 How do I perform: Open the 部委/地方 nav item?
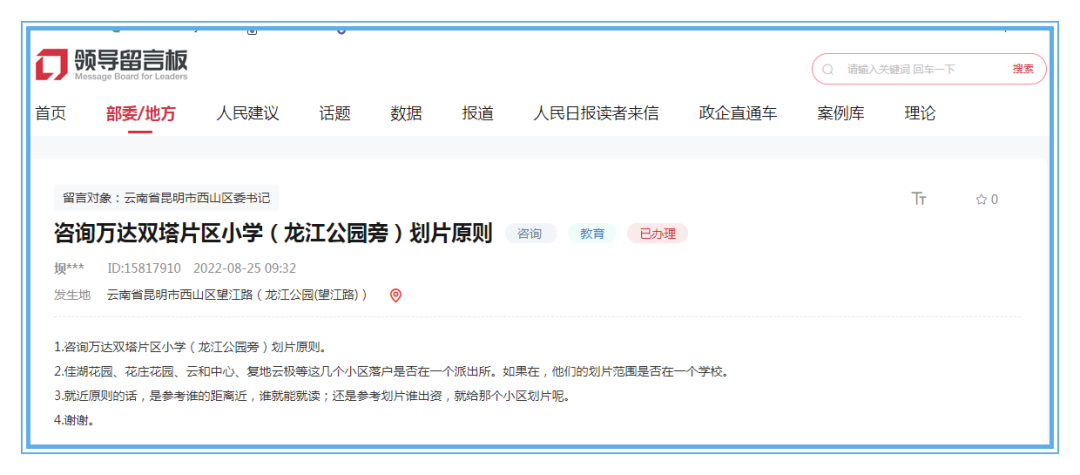(x=141, y=114)
